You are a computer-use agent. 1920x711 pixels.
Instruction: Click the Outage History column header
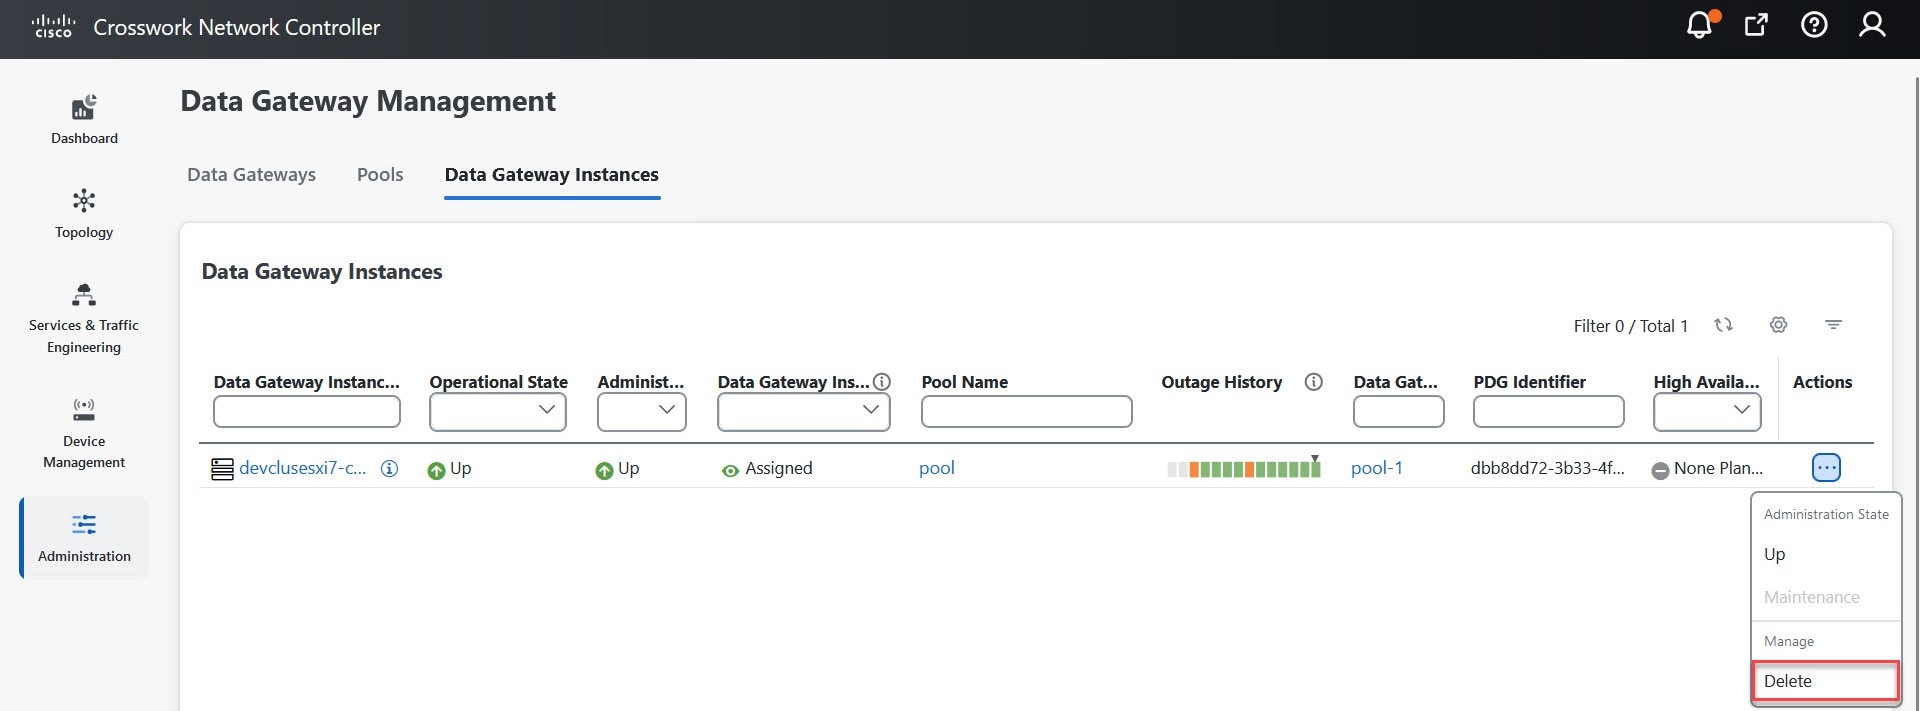coord(1222,382)
